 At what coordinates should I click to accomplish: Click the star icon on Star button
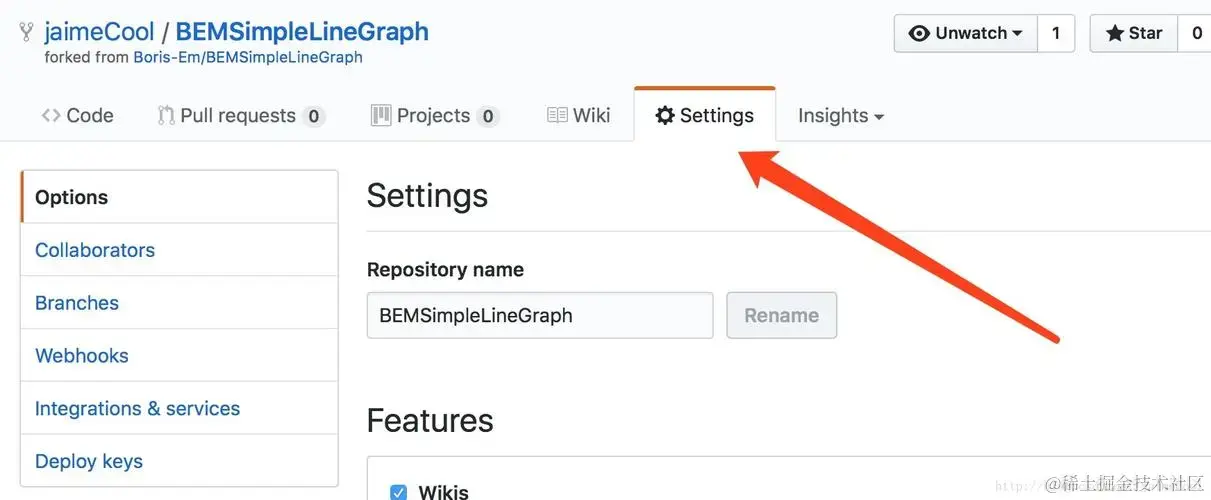[1114, 33]
